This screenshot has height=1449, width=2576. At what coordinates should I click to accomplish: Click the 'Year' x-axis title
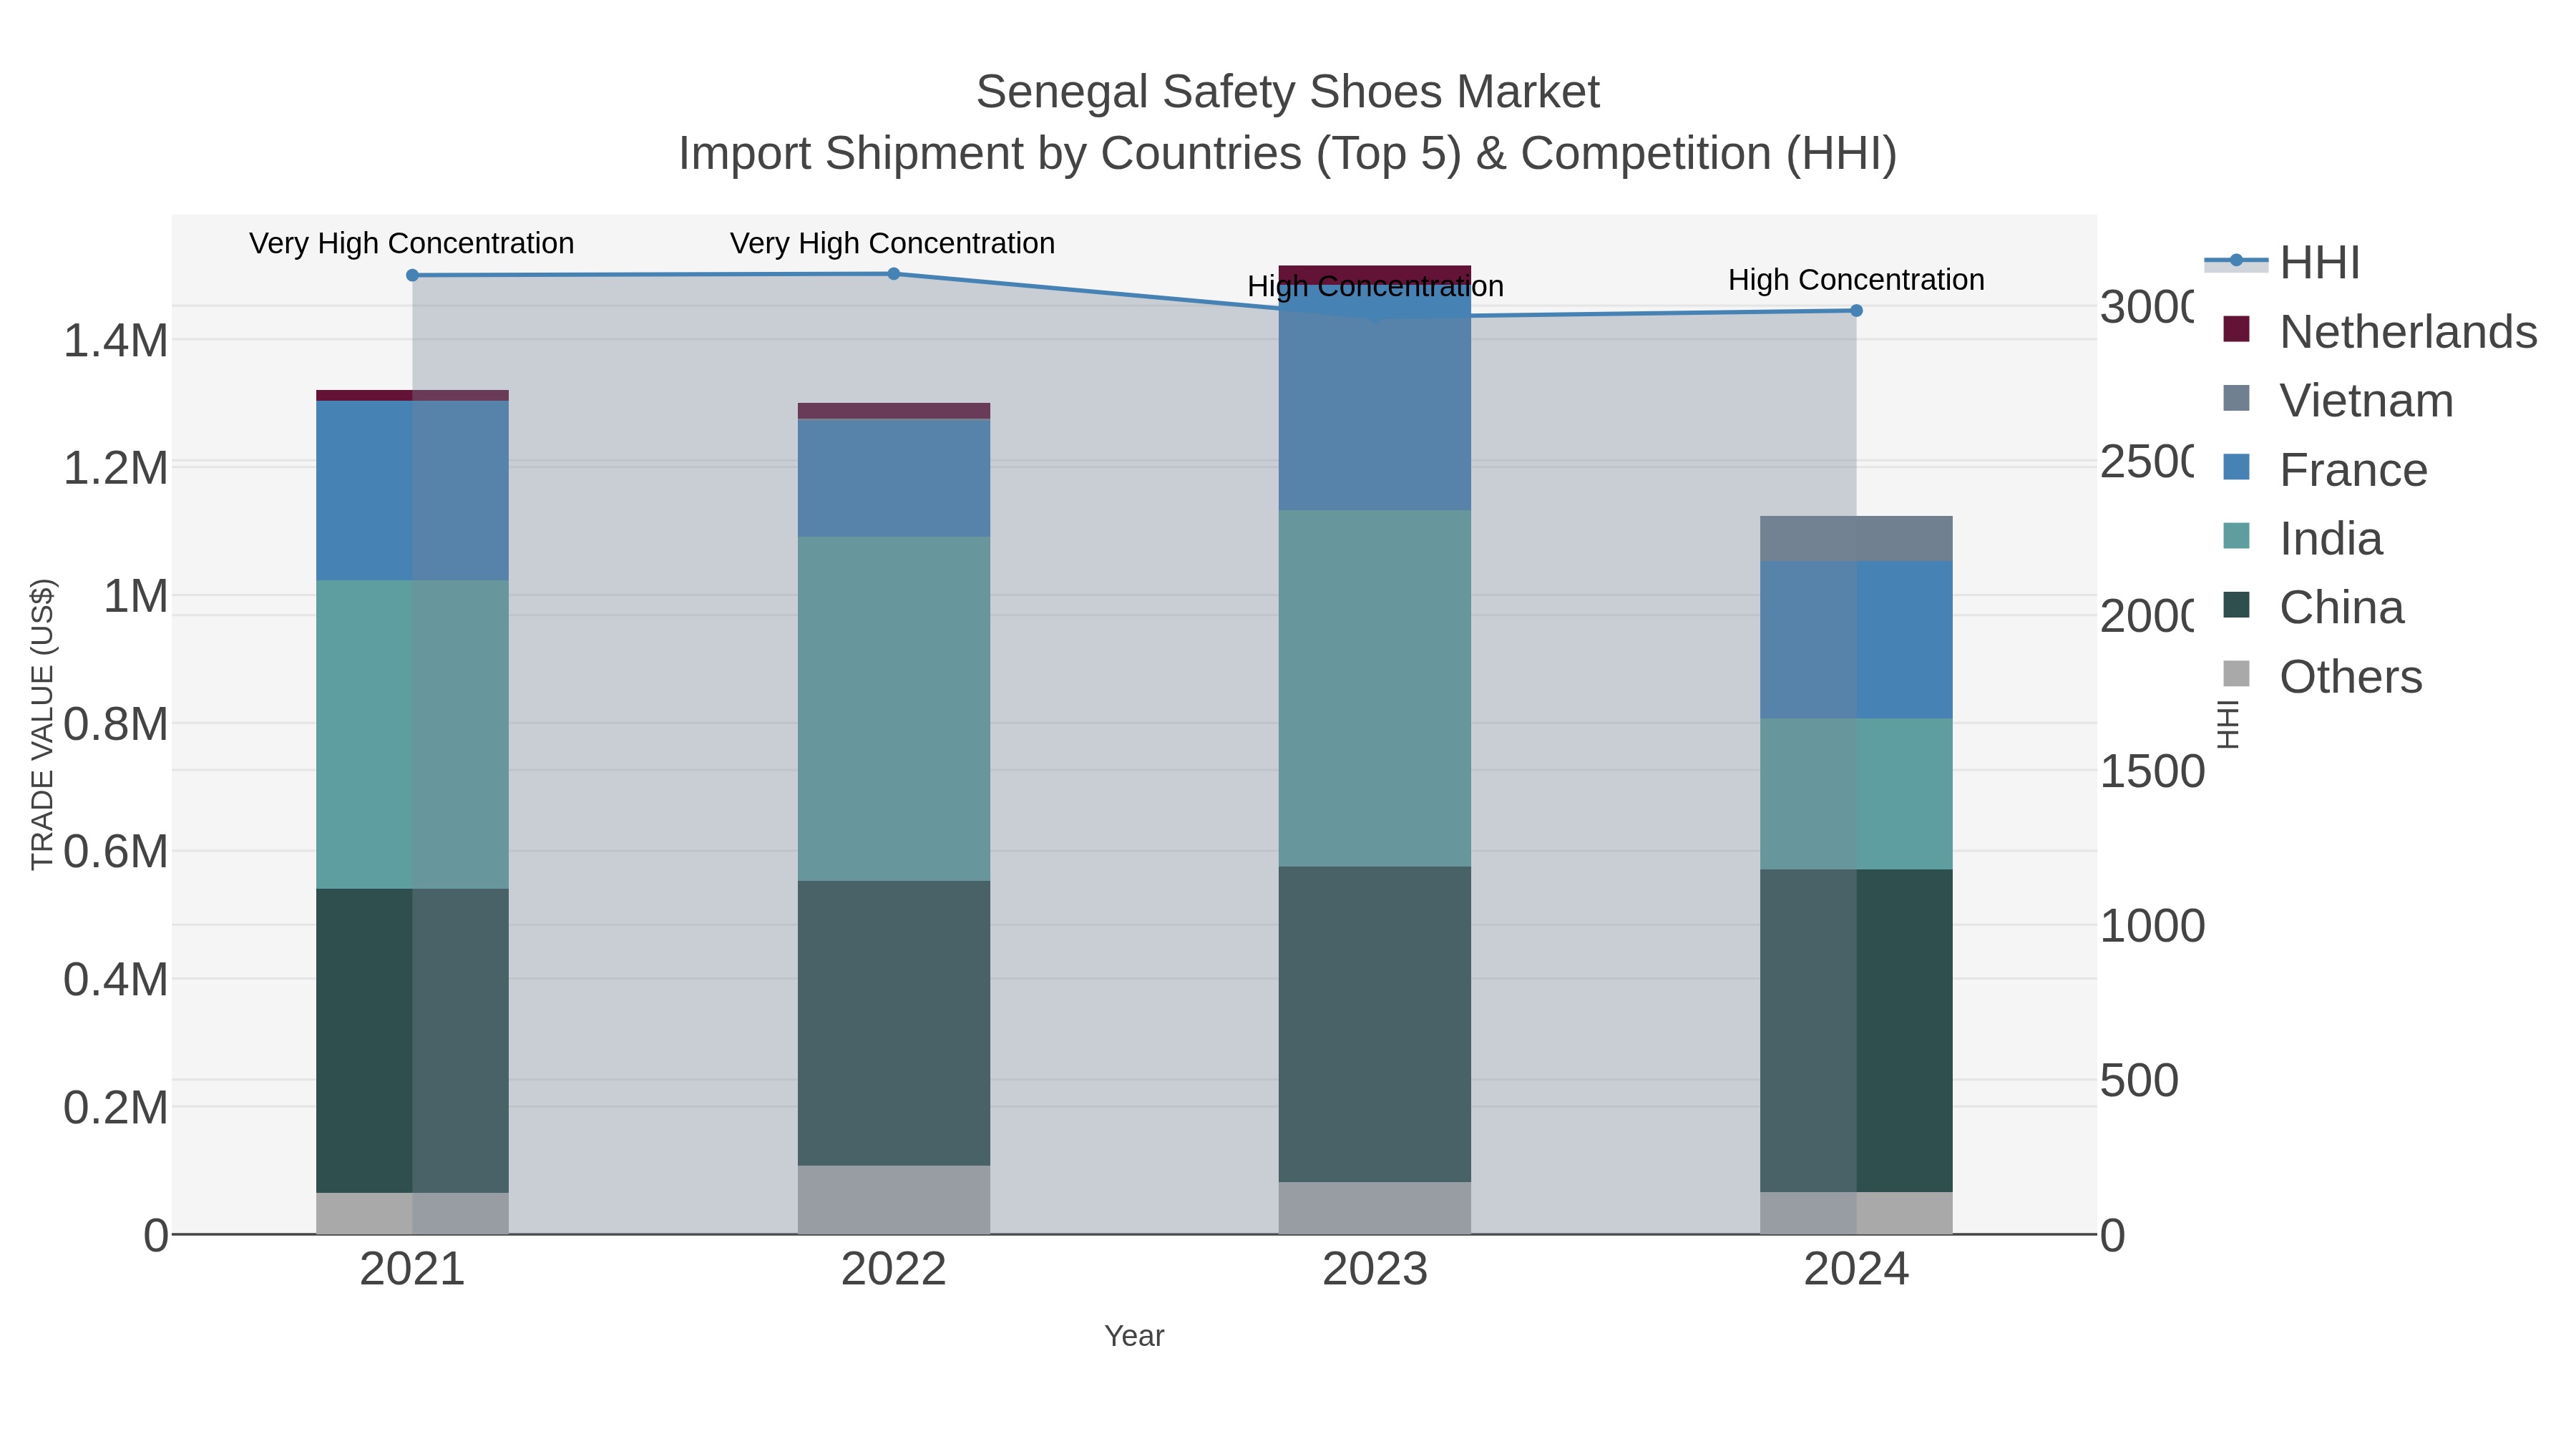[x=1134, y=1336]
